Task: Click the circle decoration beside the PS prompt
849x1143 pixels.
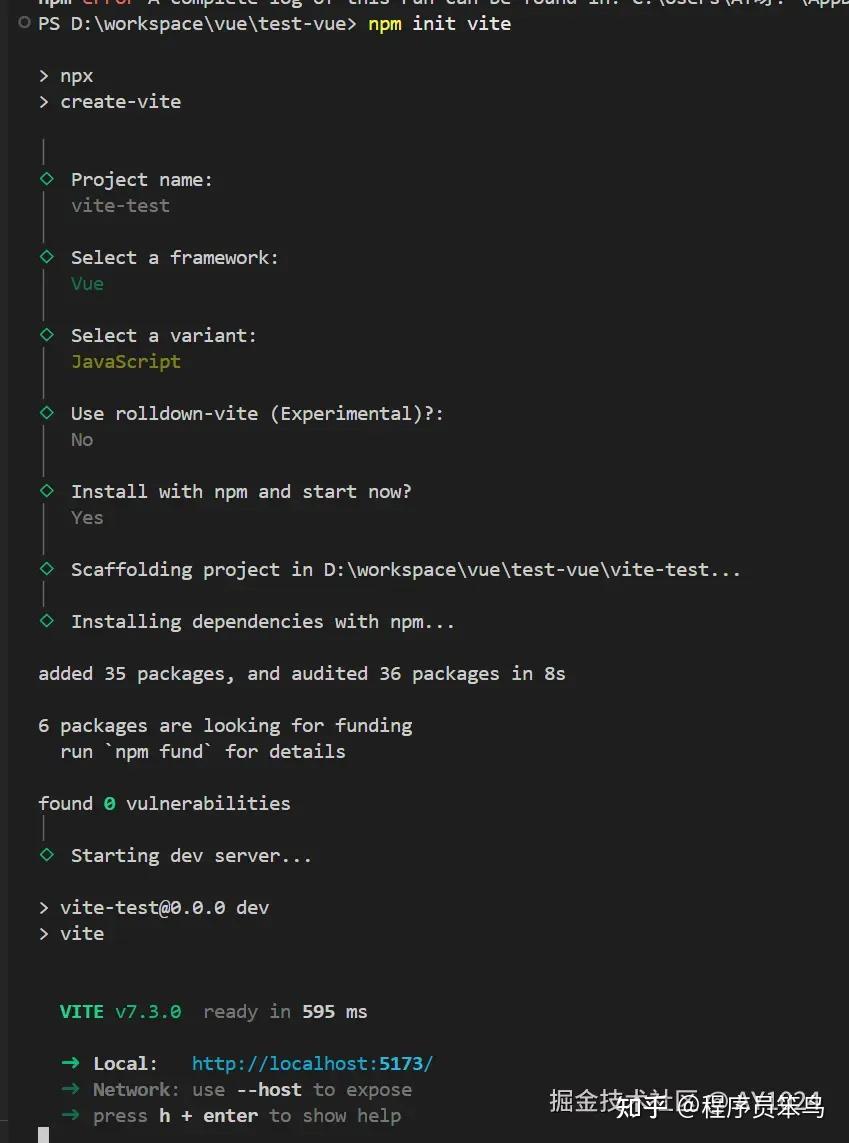Action: pos(24,23)
